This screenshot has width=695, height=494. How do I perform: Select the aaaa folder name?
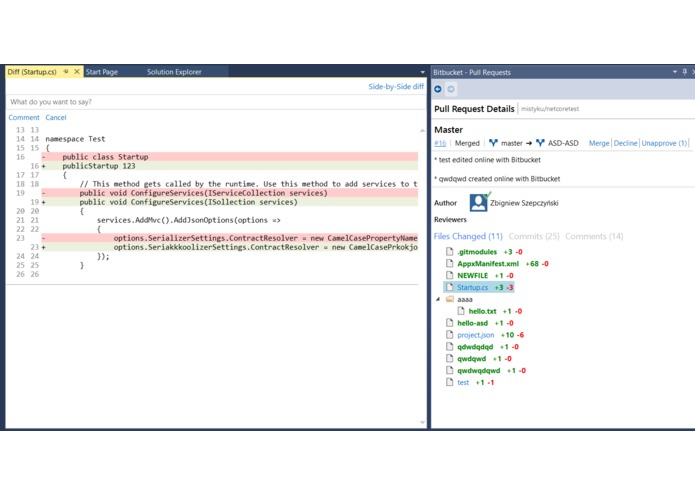[x=465, y=300]
